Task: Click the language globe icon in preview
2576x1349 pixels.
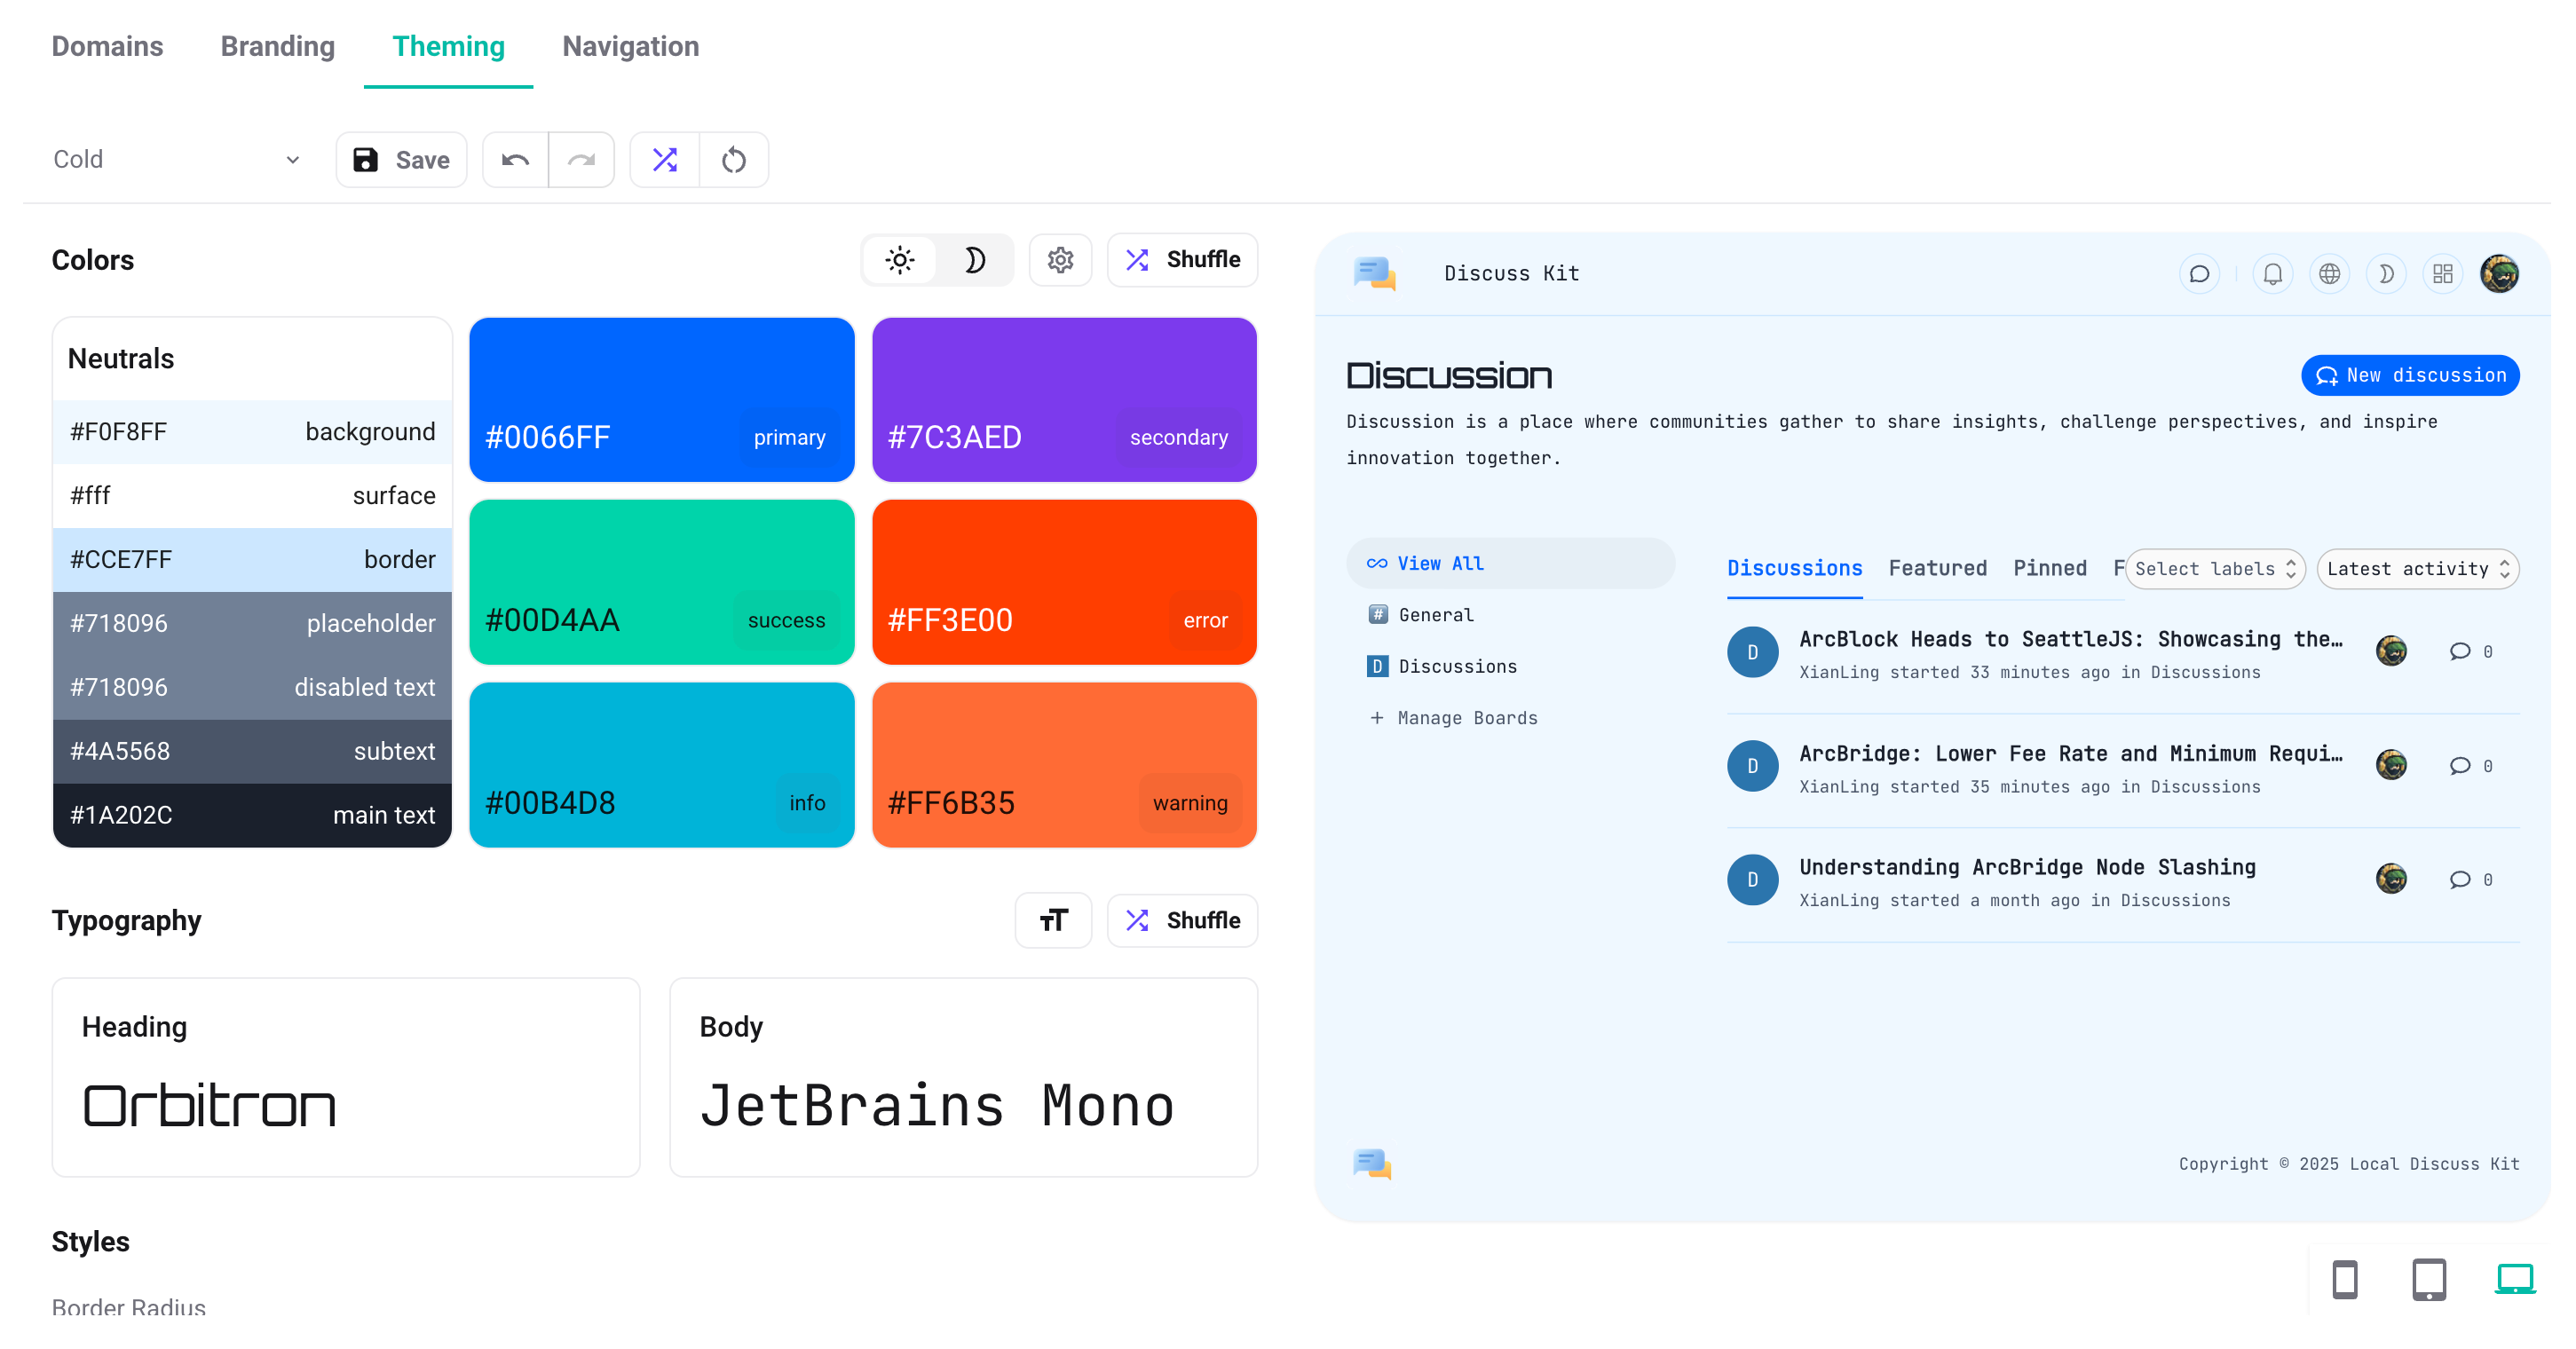Action: coord(2329,274)
